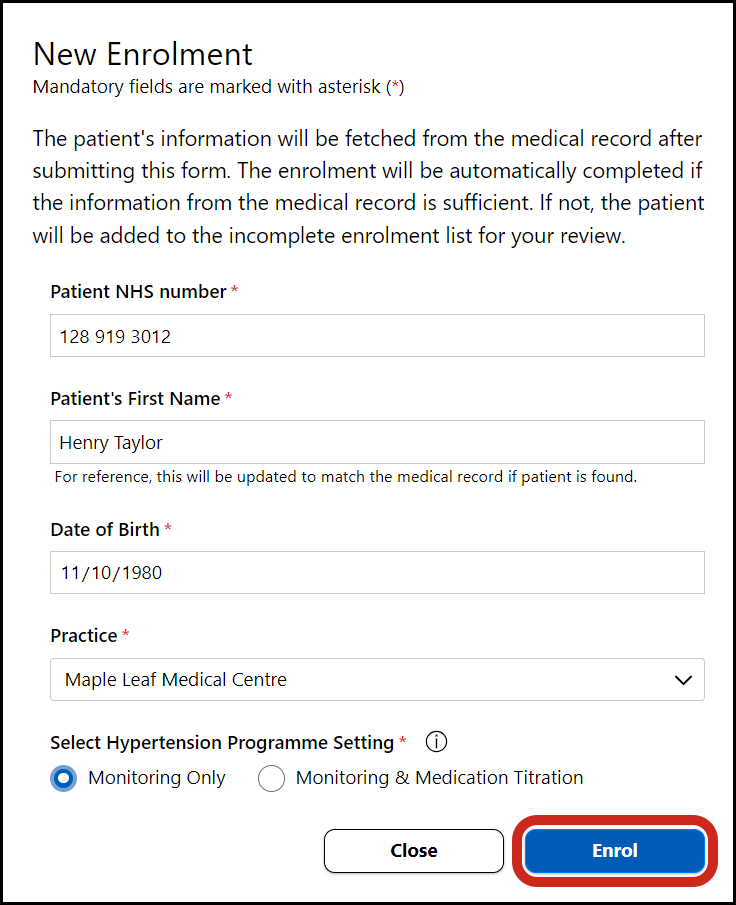The width and height of the screenshot is (736, 905).
Task: Select the Monitoring Only radio button
Action: point(64,778)
